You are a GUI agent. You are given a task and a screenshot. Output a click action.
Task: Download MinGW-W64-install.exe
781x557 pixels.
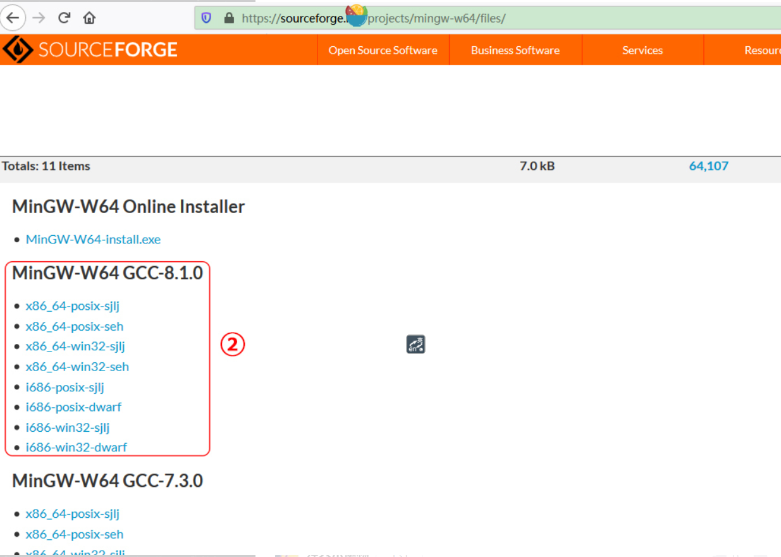[93, 239]
